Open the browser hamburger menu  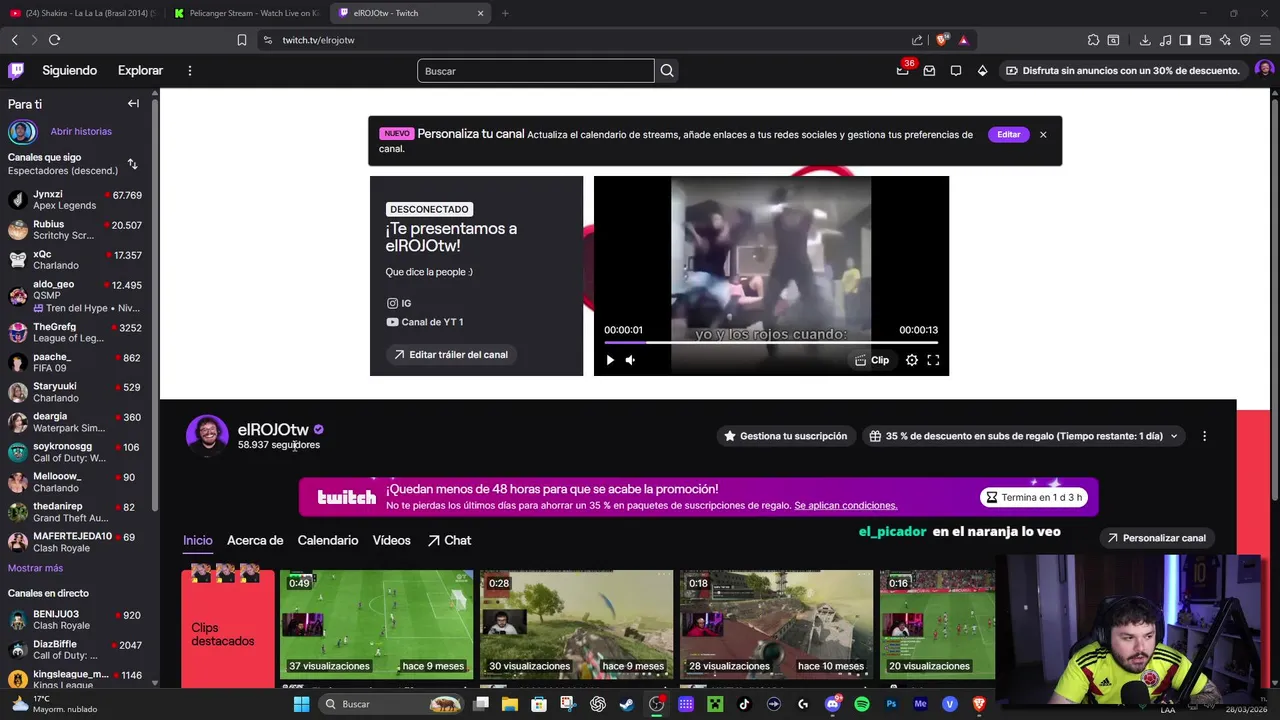[x=1265, y=40]
